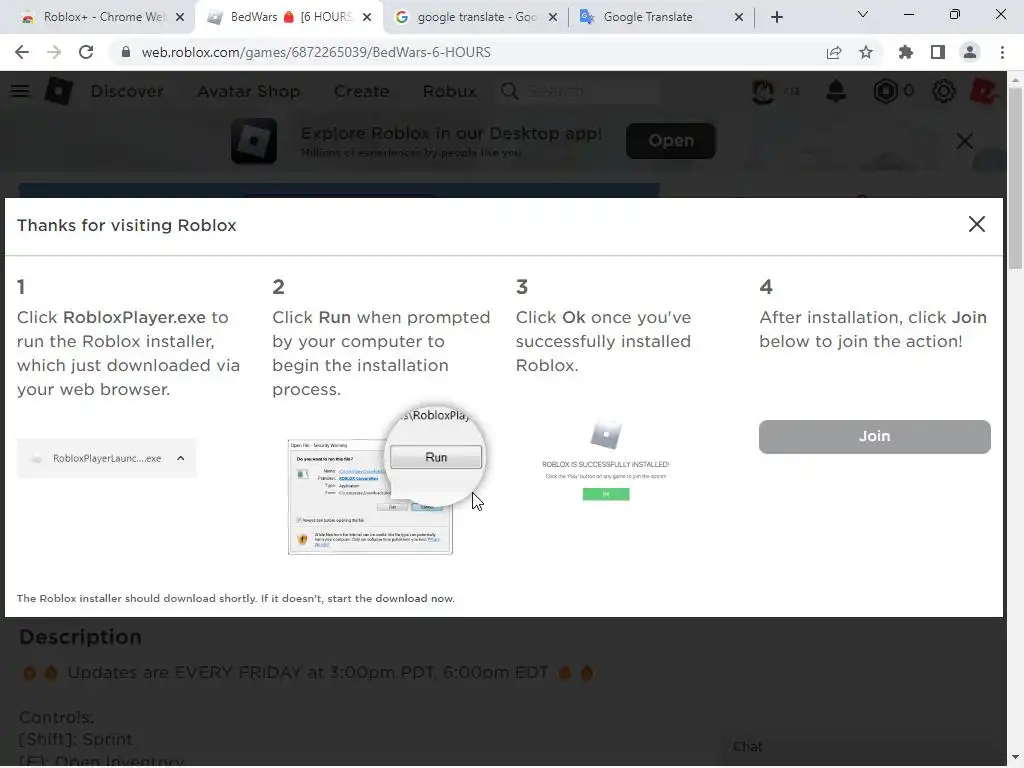The height and width of the screenshot is (768, 1024).
Task: Open the Robux page
Action: (449, 91)
